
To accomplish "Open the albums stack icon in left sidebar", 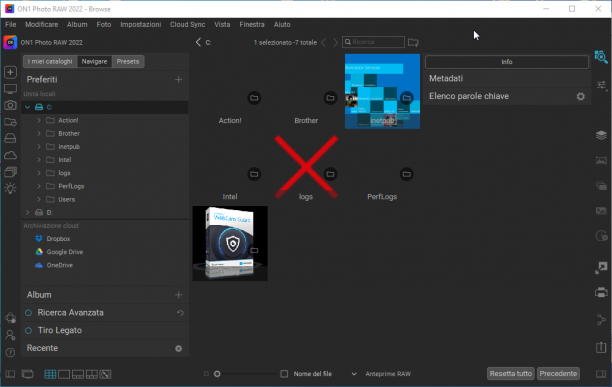I will tap(10, 172).
